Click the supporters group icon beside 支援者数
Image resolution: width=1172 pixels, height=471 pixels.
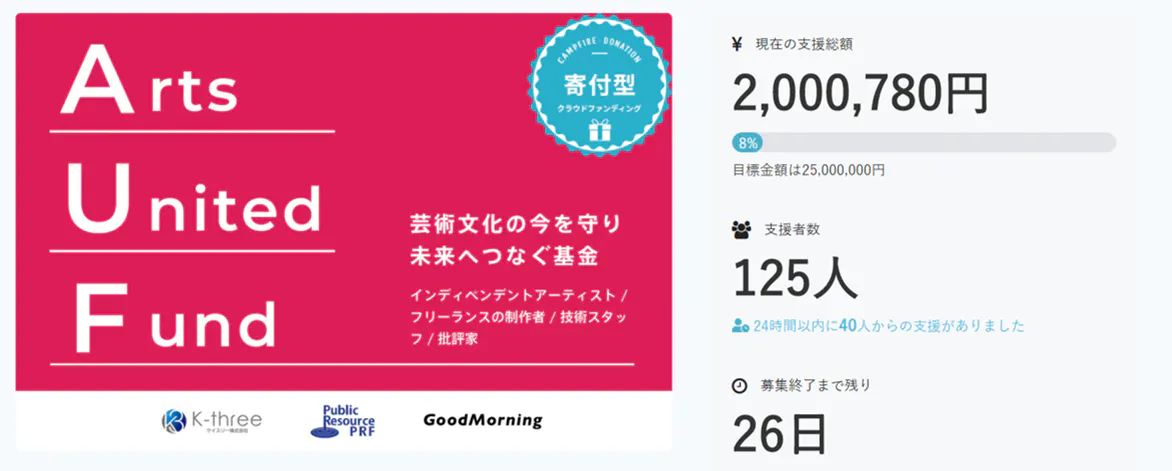pos(741,229)
